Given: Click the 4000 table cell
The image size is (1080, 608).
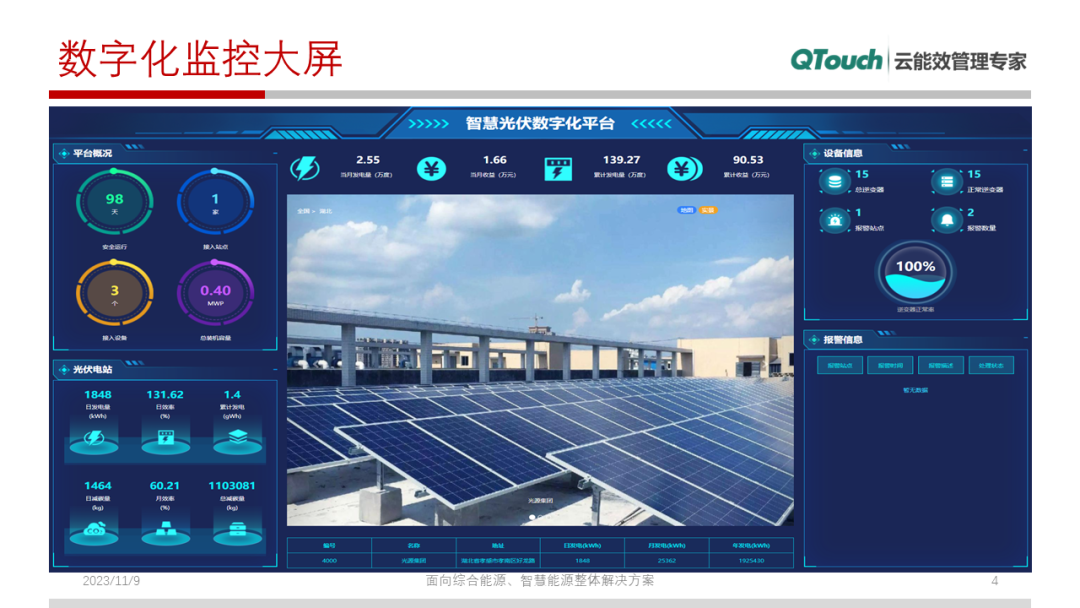Looking at the screenshot, I should pyautogui.click(x=329, y=560).
